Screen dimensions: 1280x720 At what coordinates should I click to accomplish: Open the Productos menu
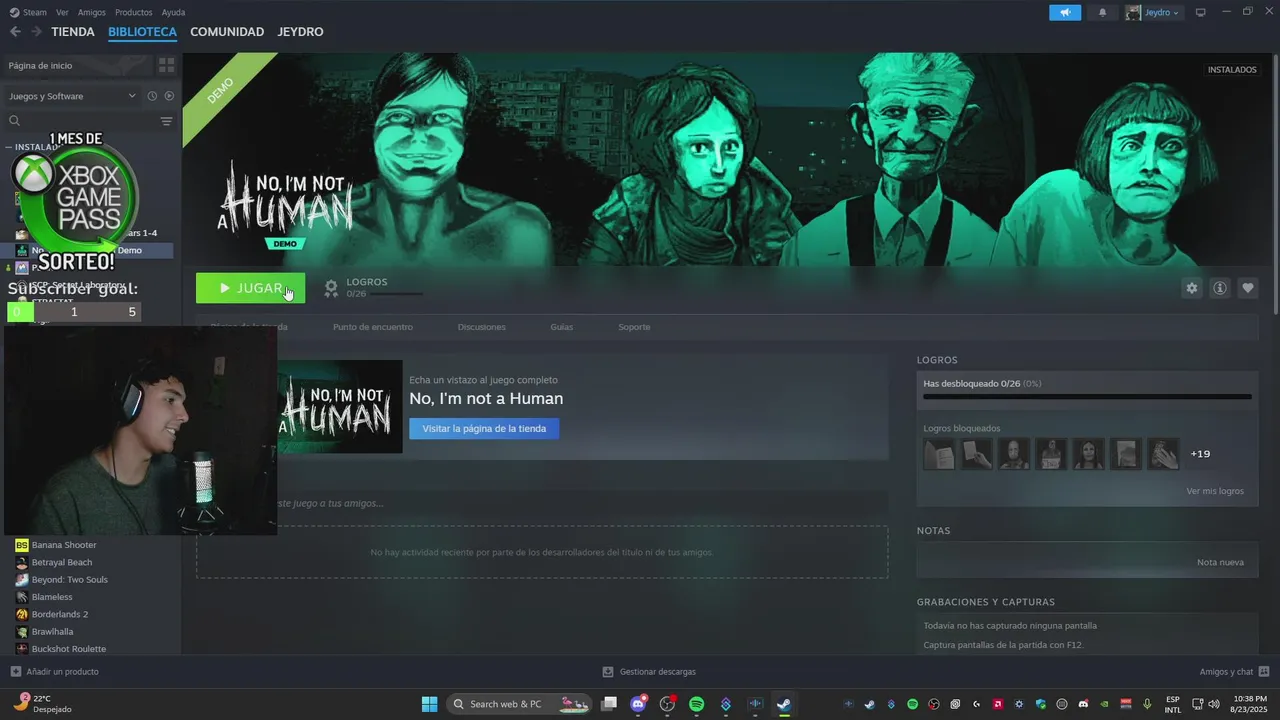point(133,12)
